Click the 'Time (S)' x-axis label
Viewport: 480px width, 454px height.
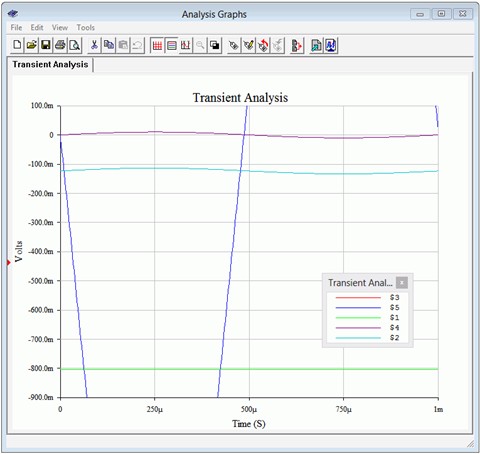click(x=249, y=424)
